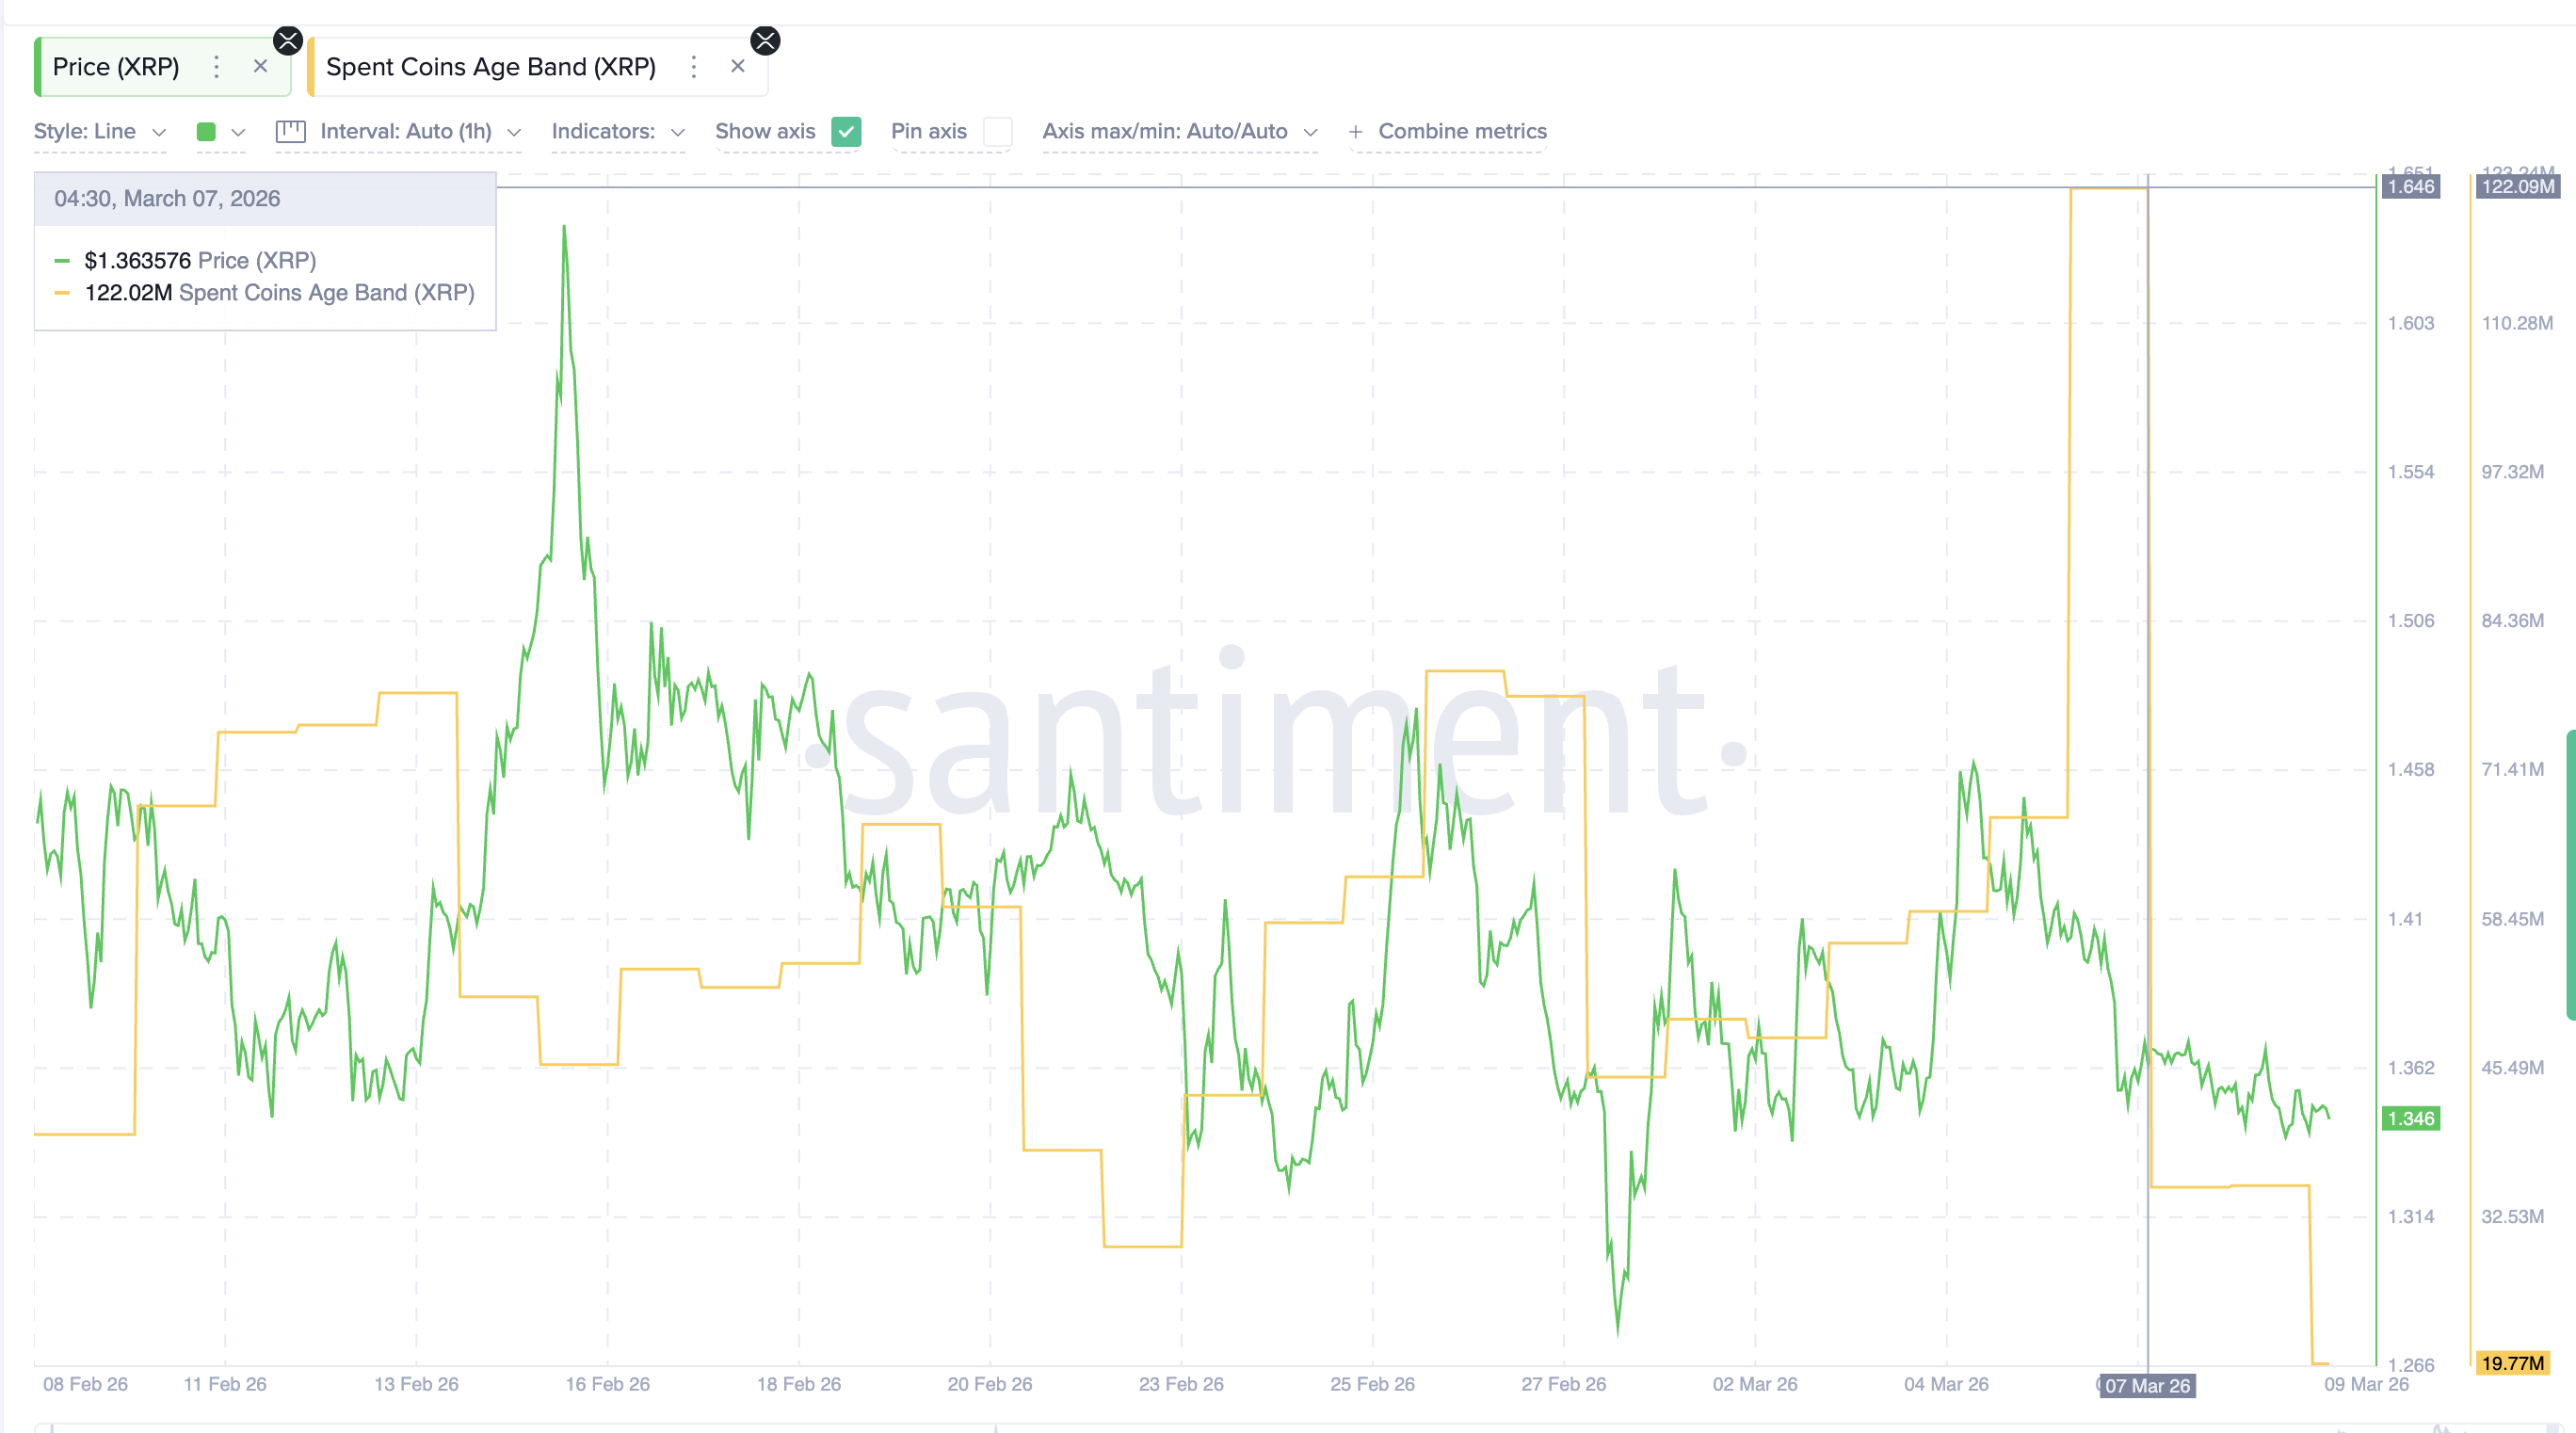
Task: Click the yellow Spent Coins legend marker
Action: (64, 293)
